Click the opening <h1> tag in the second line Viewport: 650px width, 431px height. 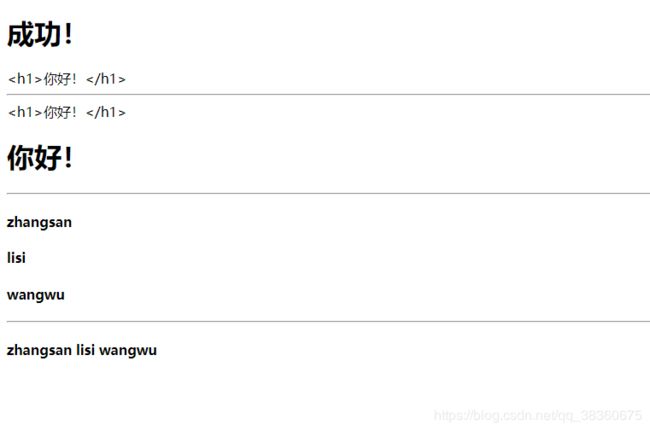click(x=25, y=112)
